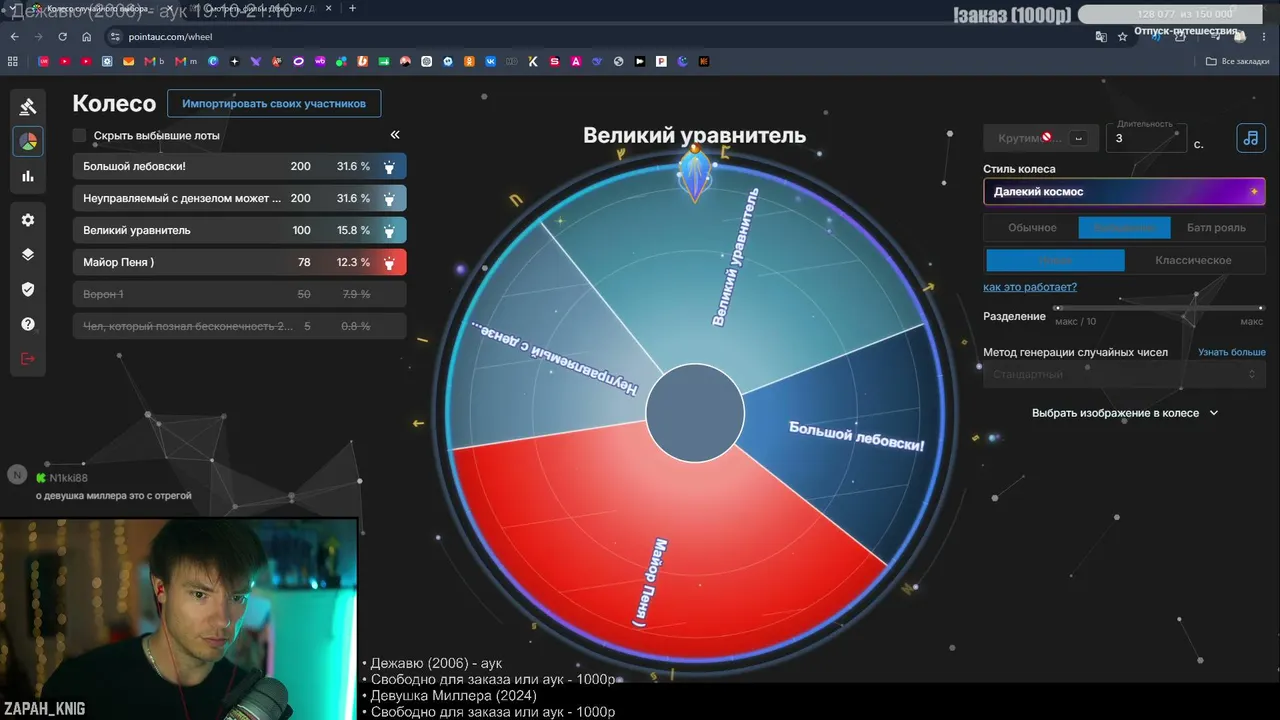Select the Большой лебовски! lot name
Viewport: 1280px width, 720px height.
click(134, 166)
